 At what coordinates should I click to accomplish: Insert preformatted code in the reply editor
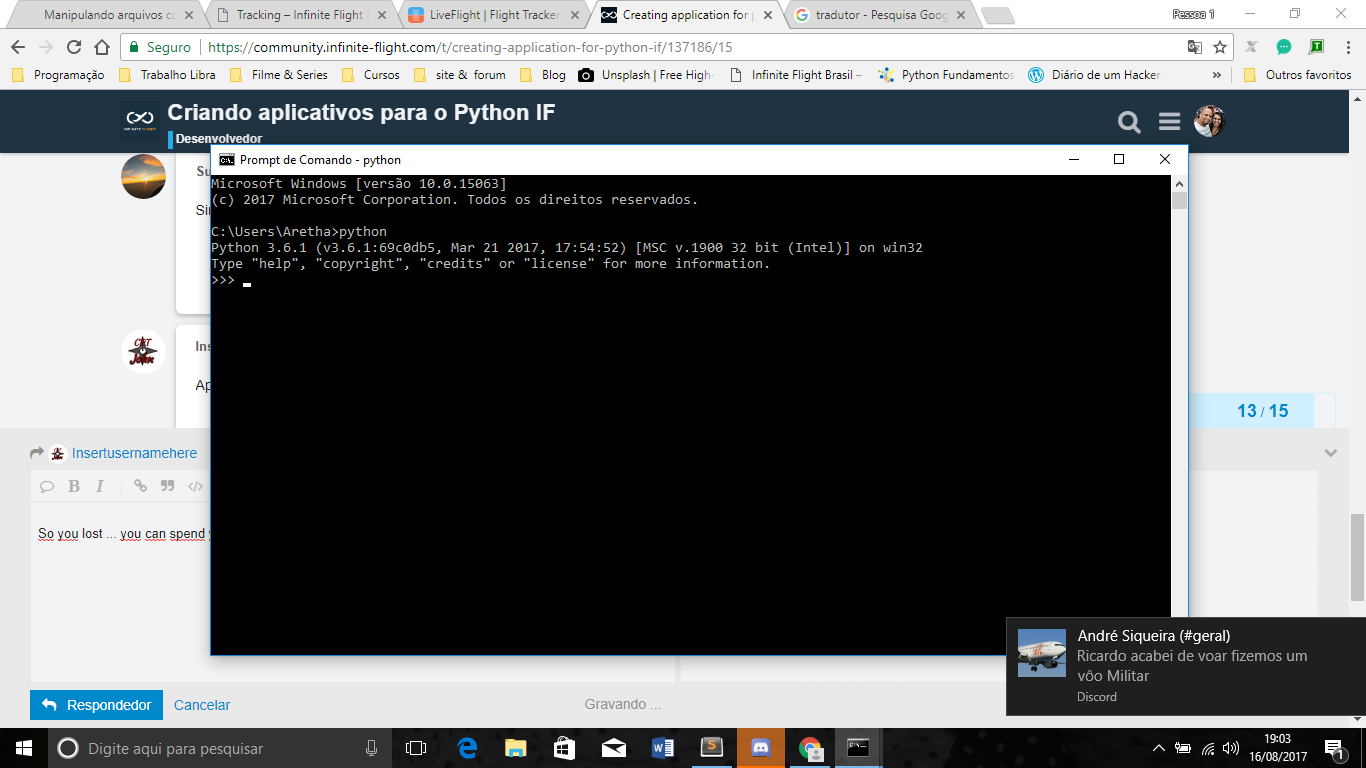[195, 486]
